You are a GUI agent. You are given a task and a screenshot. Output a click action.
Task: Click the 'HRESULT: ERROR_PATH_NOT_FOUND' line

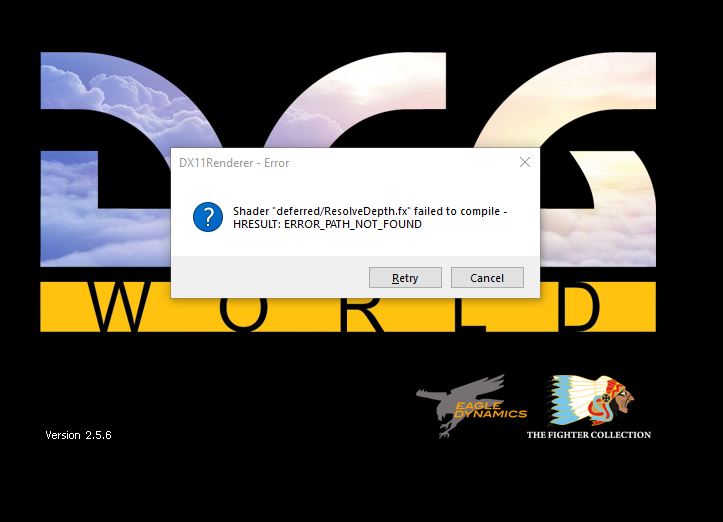(327, 224)
